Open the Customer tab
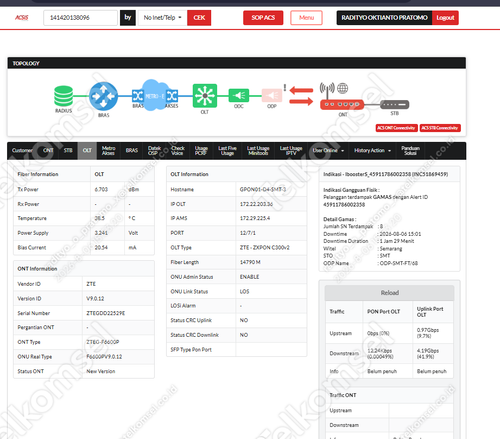Screen dimensions: 500x439 22,151
